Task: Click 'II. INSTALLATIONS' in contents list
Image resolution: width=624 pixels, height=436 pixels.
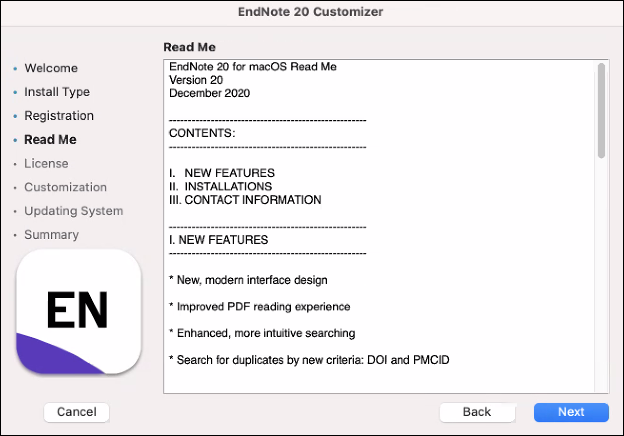Action: pos(220,187)
